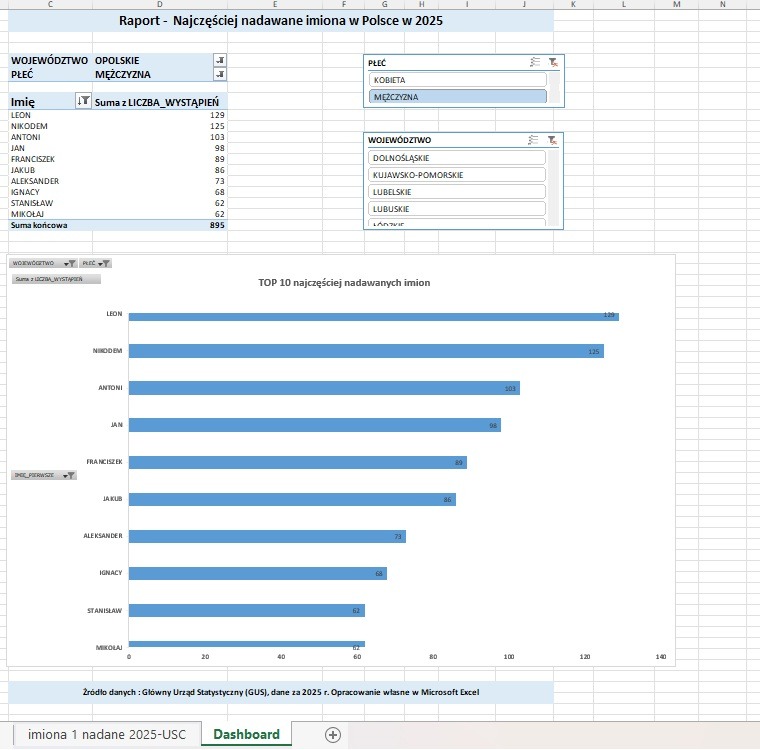
Task: Open WOJEWÓDZTWO chart field button
Action: coord(43,263)
